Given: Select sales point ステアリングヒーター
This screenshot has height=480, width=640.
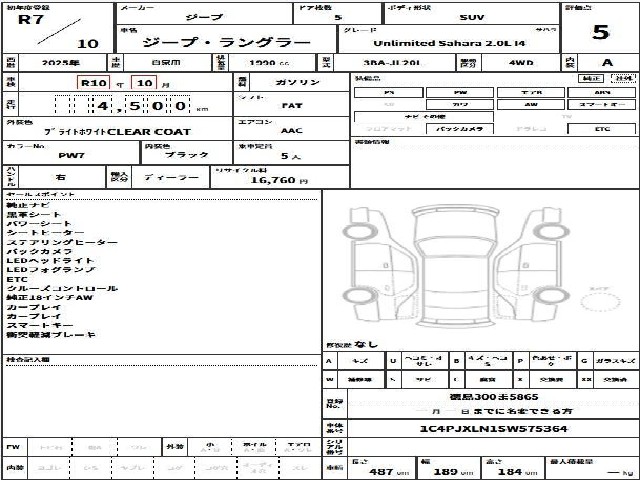Looking at the screenshot, I should [62, 242].
